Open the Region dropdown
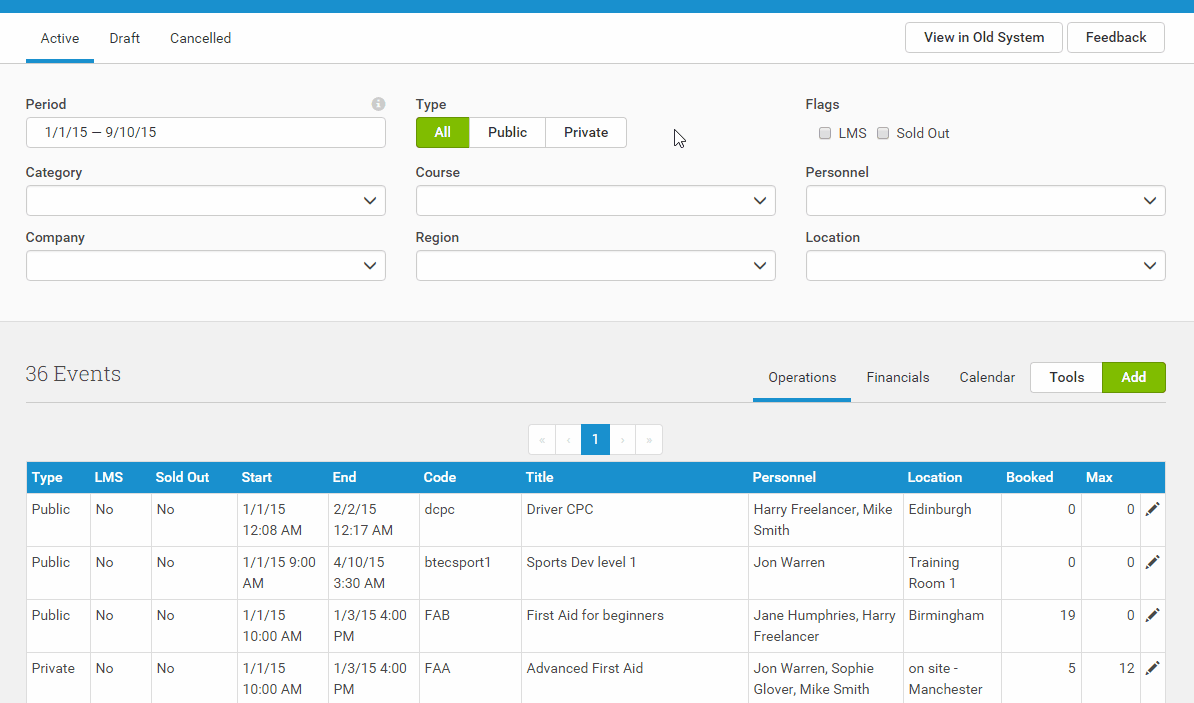 tap(595, 266)
